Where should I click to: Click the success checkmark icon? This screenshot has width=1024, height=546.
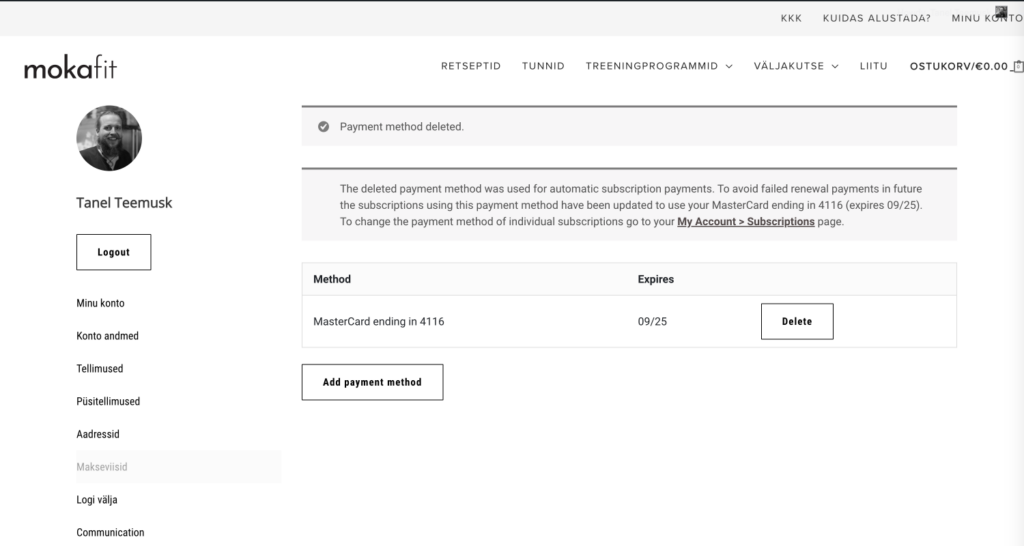click(x=323, y=127)
